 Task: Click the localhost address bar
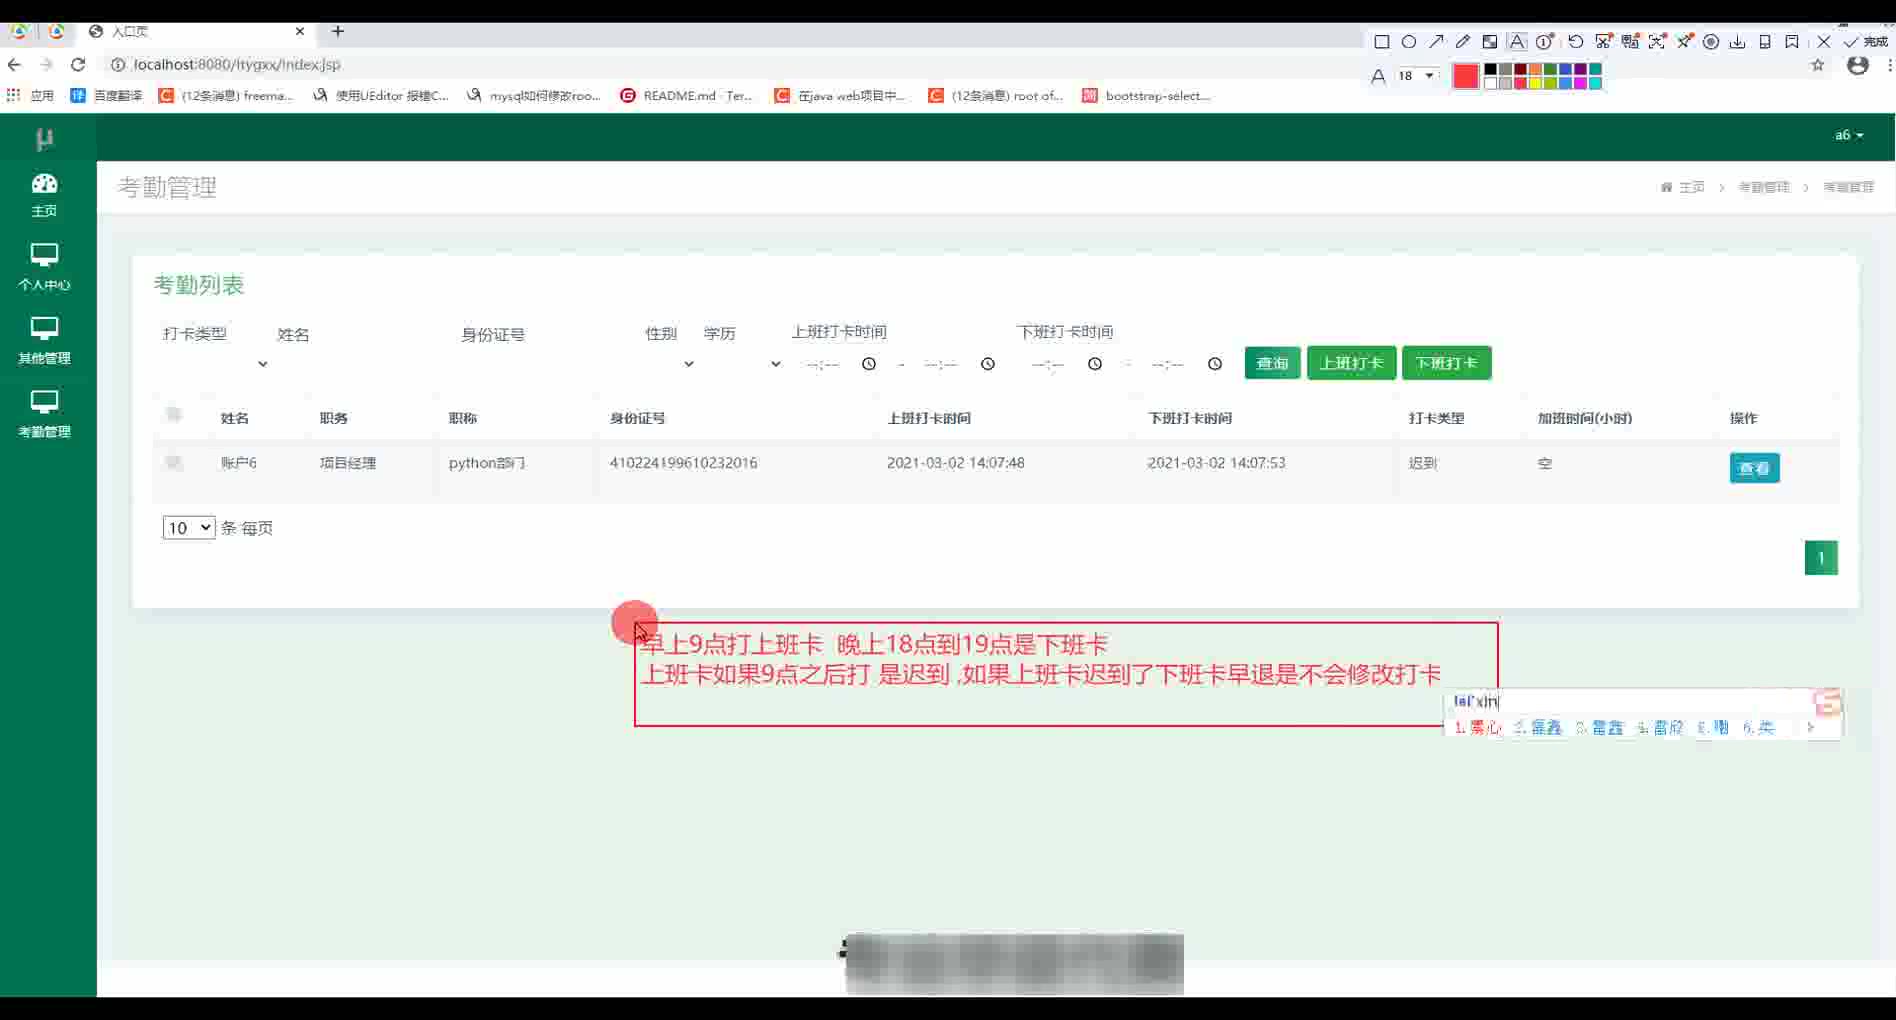(x=236, y=64)
